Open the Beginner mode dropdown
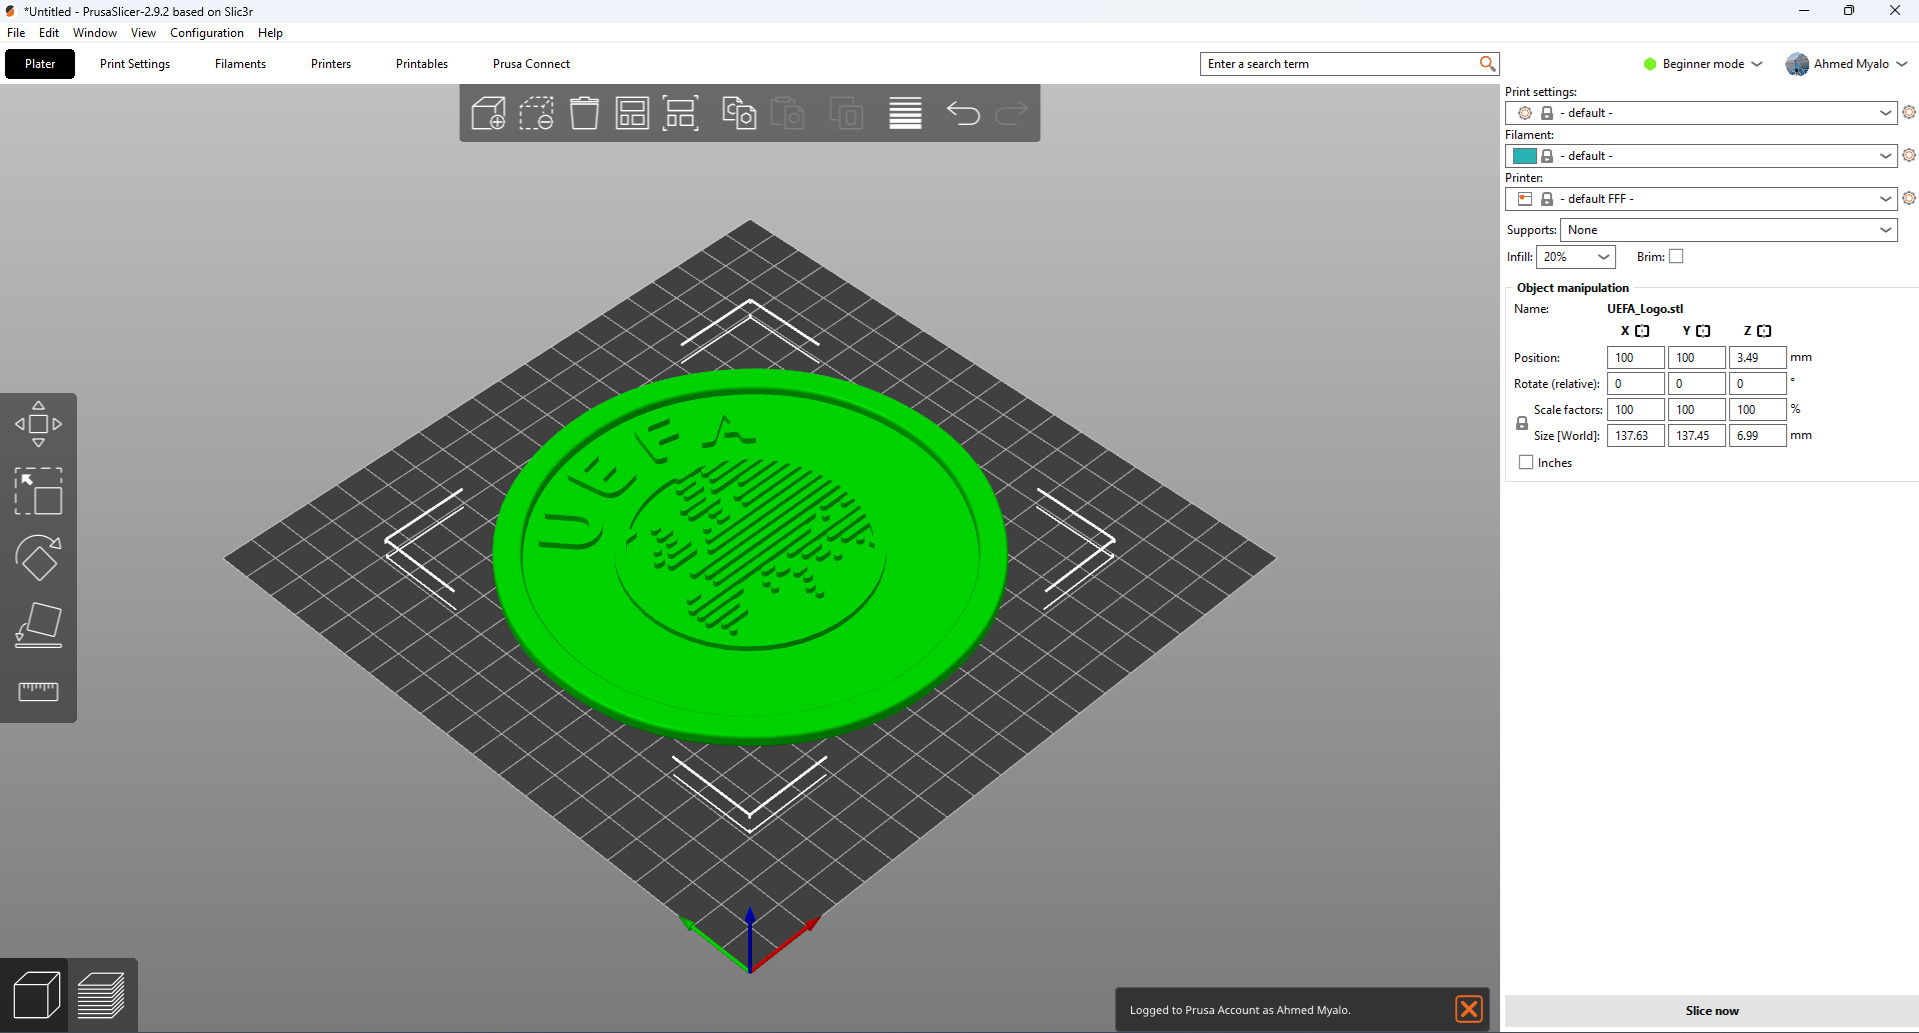Image resolution: width=1919 pixels, height=1033 pixels. [1702, 64]
